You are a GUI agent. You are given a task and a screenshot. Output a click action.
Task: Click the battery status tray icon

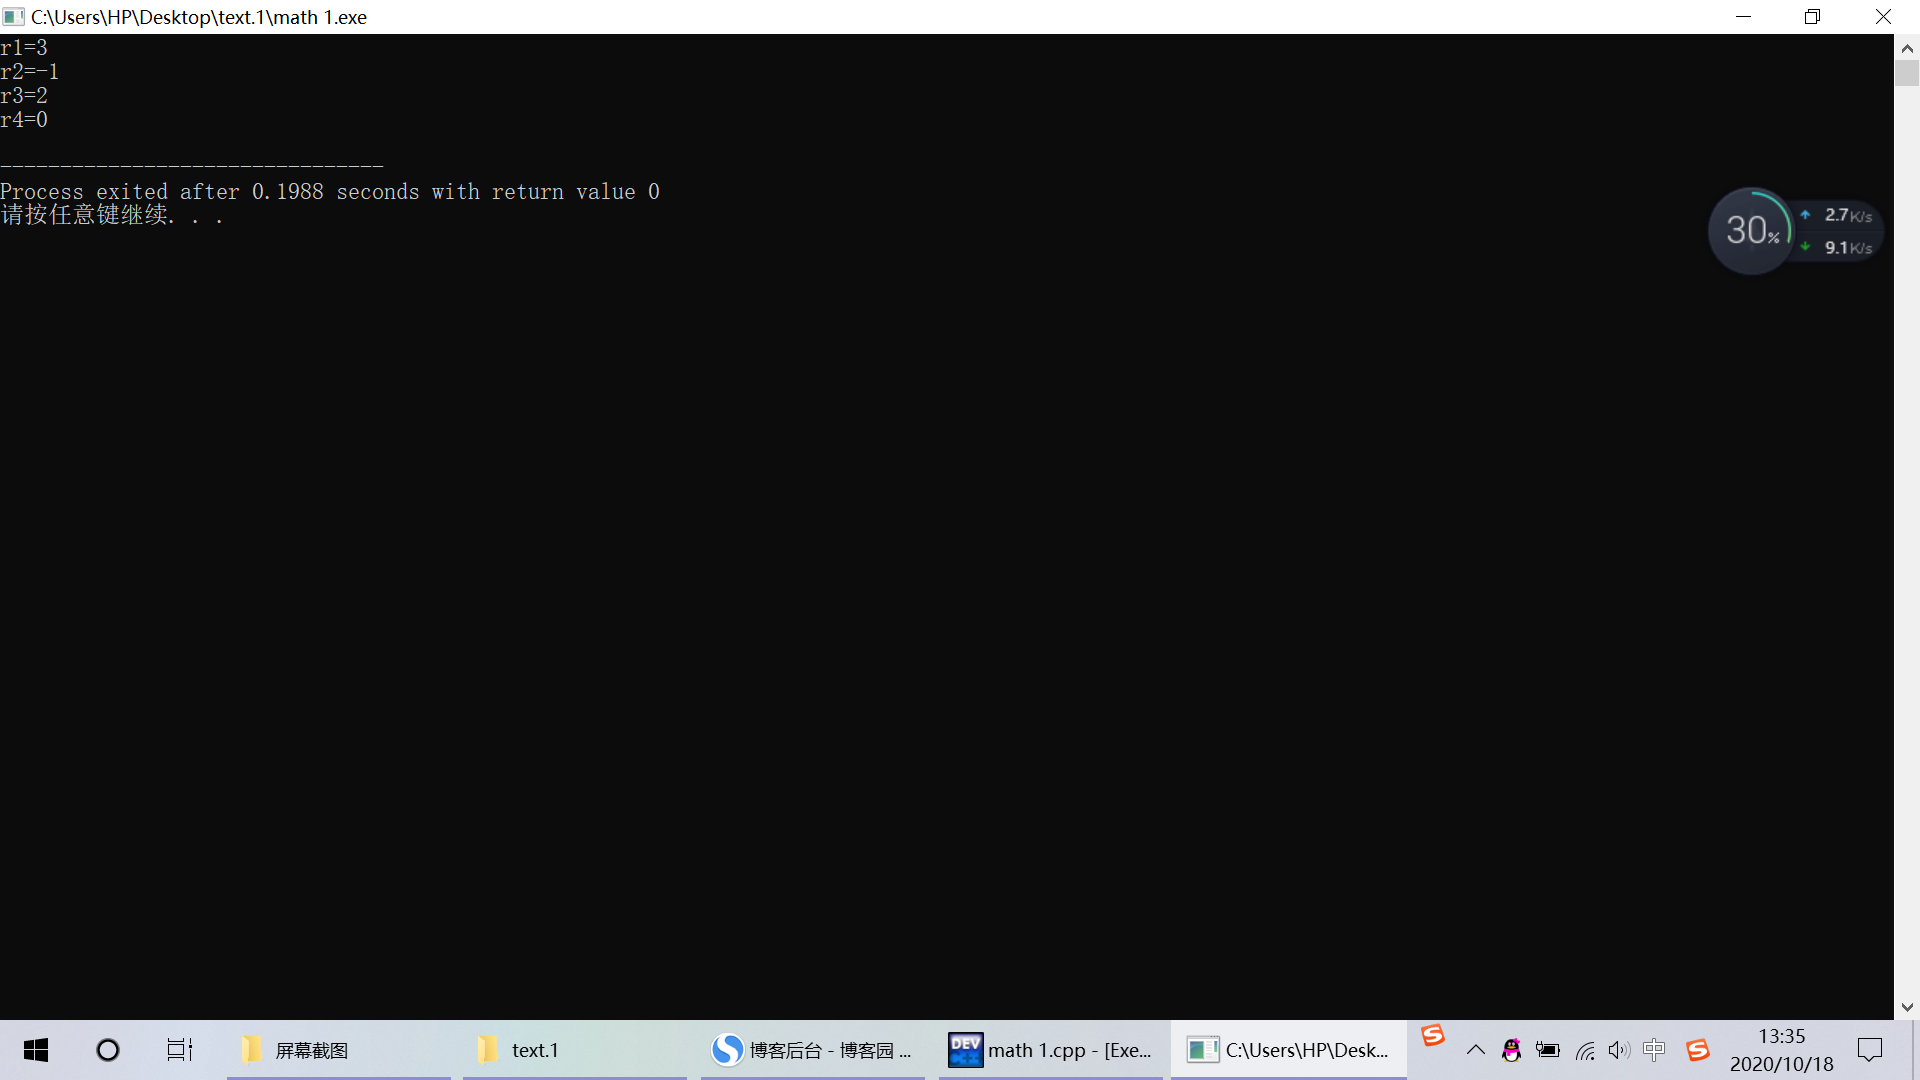[1547, 1050]
